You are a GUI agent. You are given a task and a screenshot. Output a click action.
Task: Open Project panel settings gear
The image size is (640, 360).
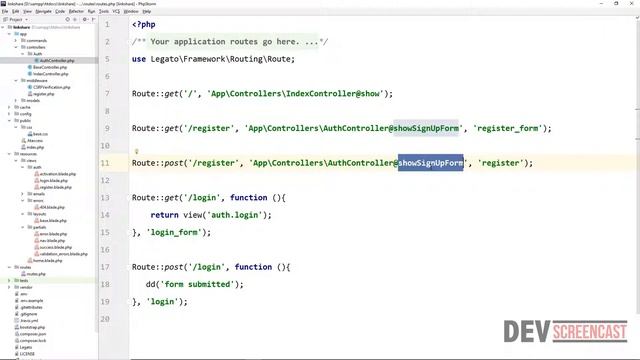[x=85, y=19]
